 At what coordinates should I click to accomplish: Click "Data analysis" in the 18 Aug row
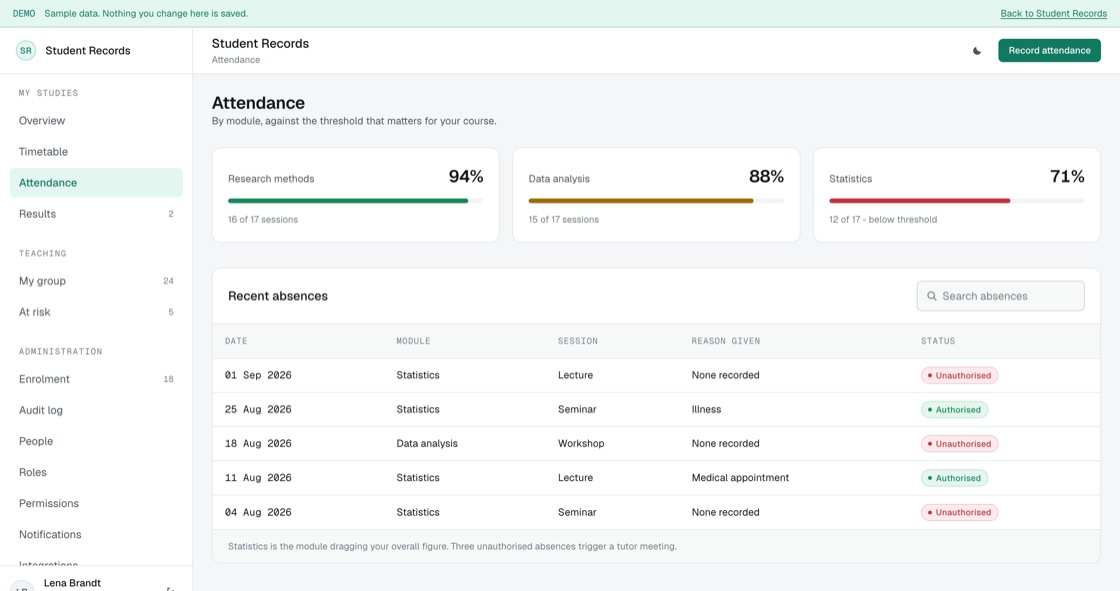427,444
